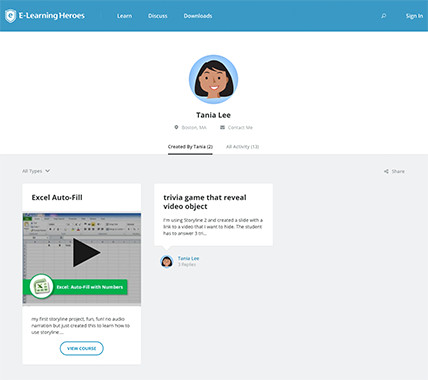Open the Contact Me link
428x380 pixels.
(240, 127)
